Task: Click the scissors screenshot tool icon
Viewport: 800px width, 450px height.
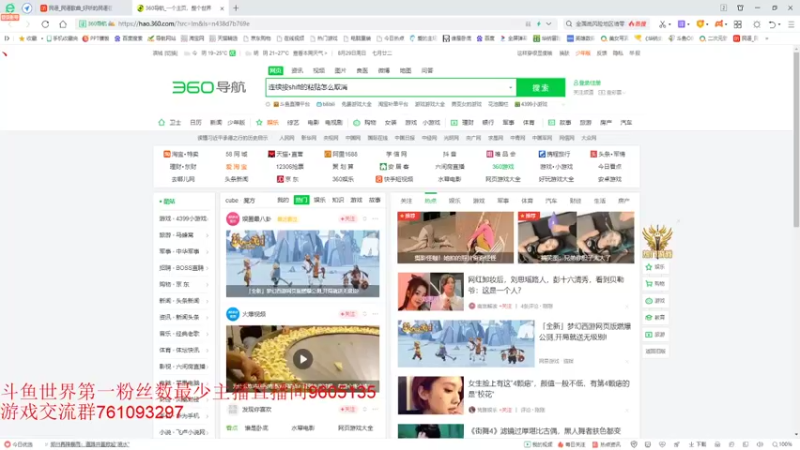Action: pos(662,24)
